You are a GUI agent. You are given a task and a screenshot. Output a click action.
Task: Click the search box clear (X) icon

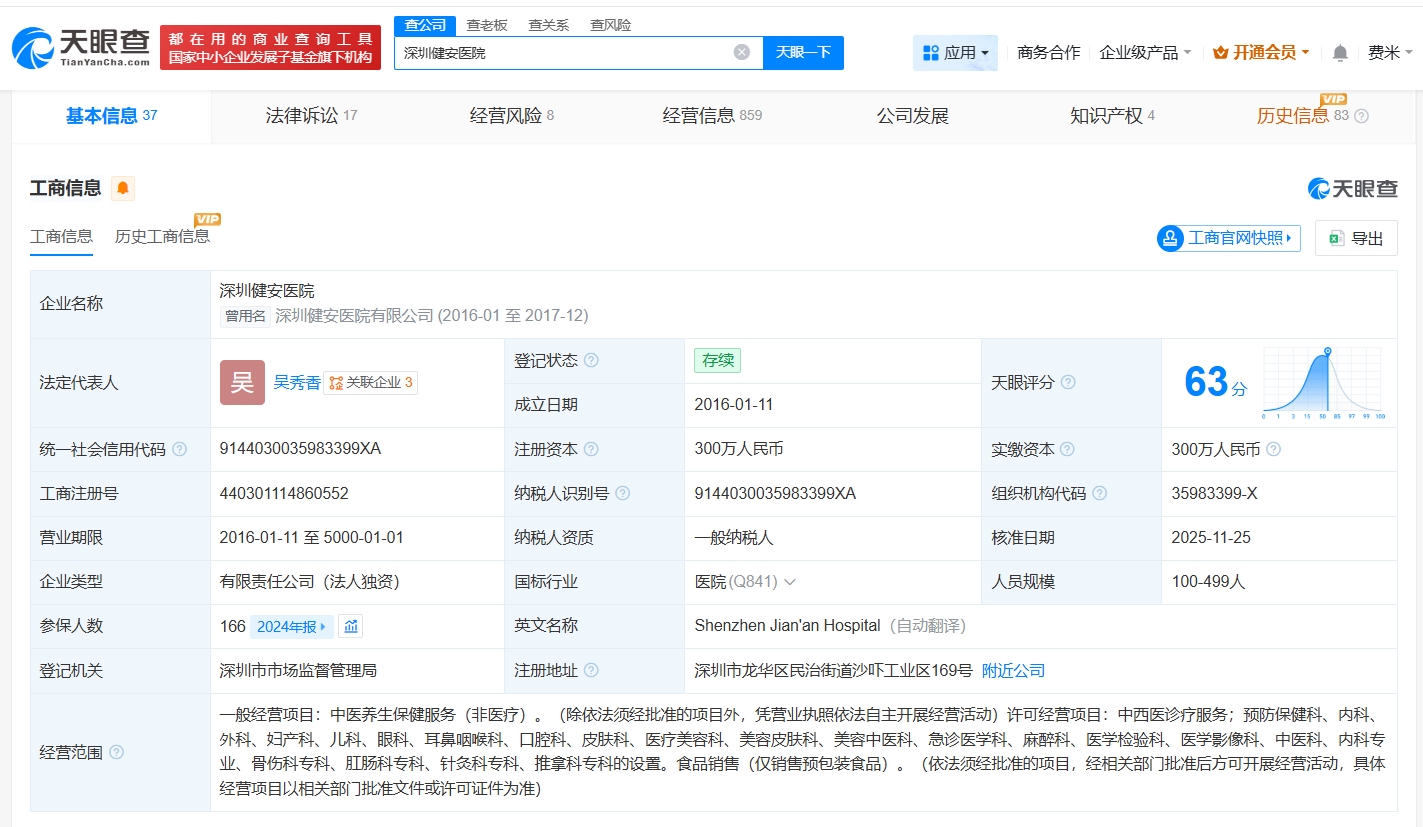click(741, 52)
